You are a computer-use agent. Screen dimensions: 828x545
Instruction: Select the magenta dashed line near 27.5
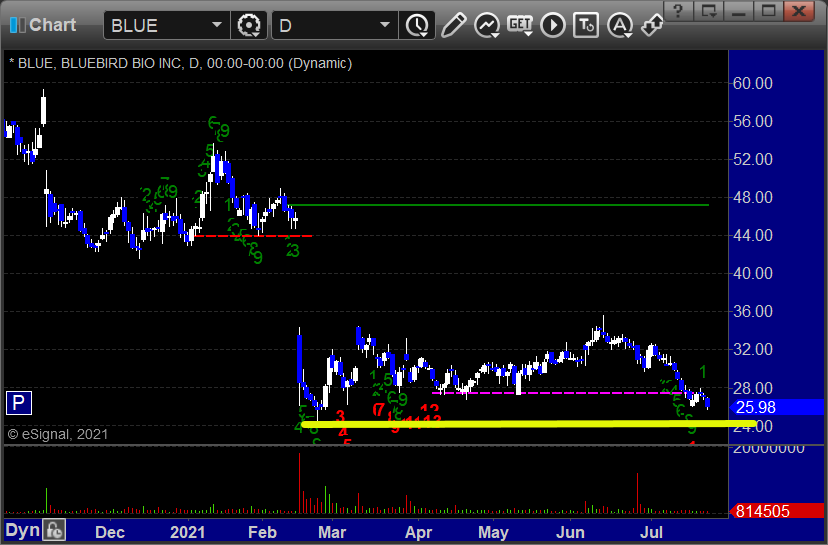(557, 393)
